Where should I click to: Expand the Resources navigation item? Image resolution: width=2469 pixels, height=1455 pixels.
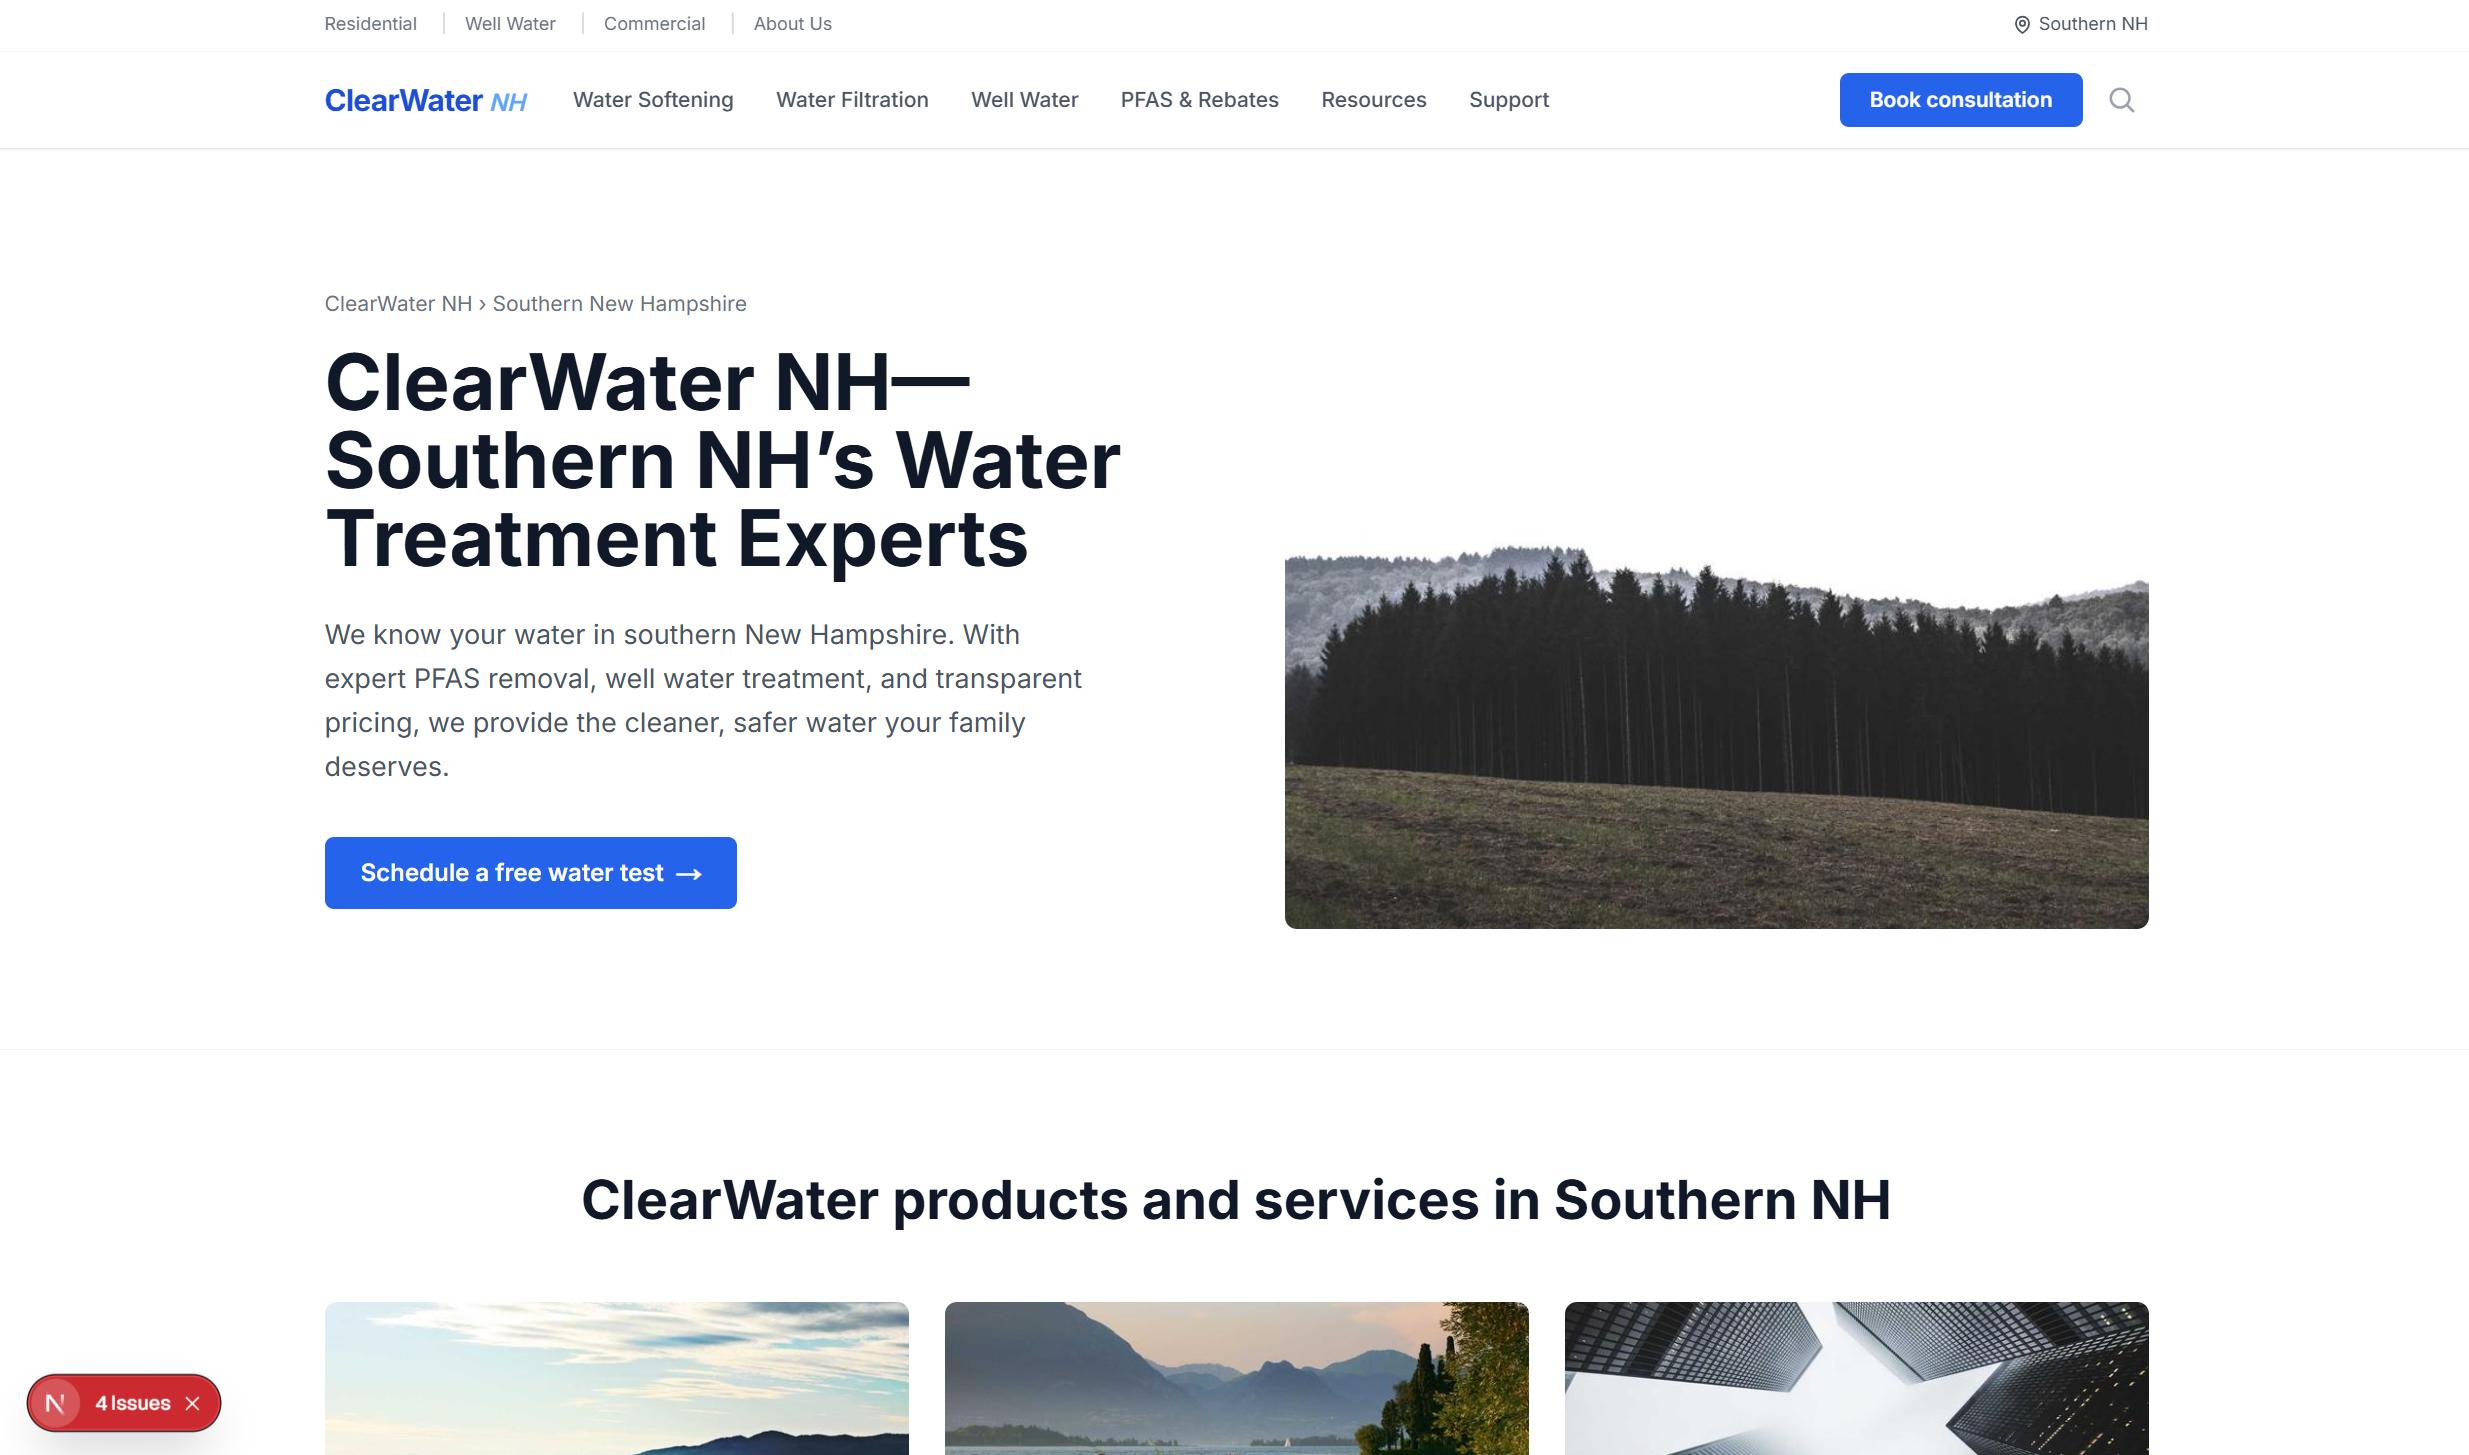[x=1373, y=100]
